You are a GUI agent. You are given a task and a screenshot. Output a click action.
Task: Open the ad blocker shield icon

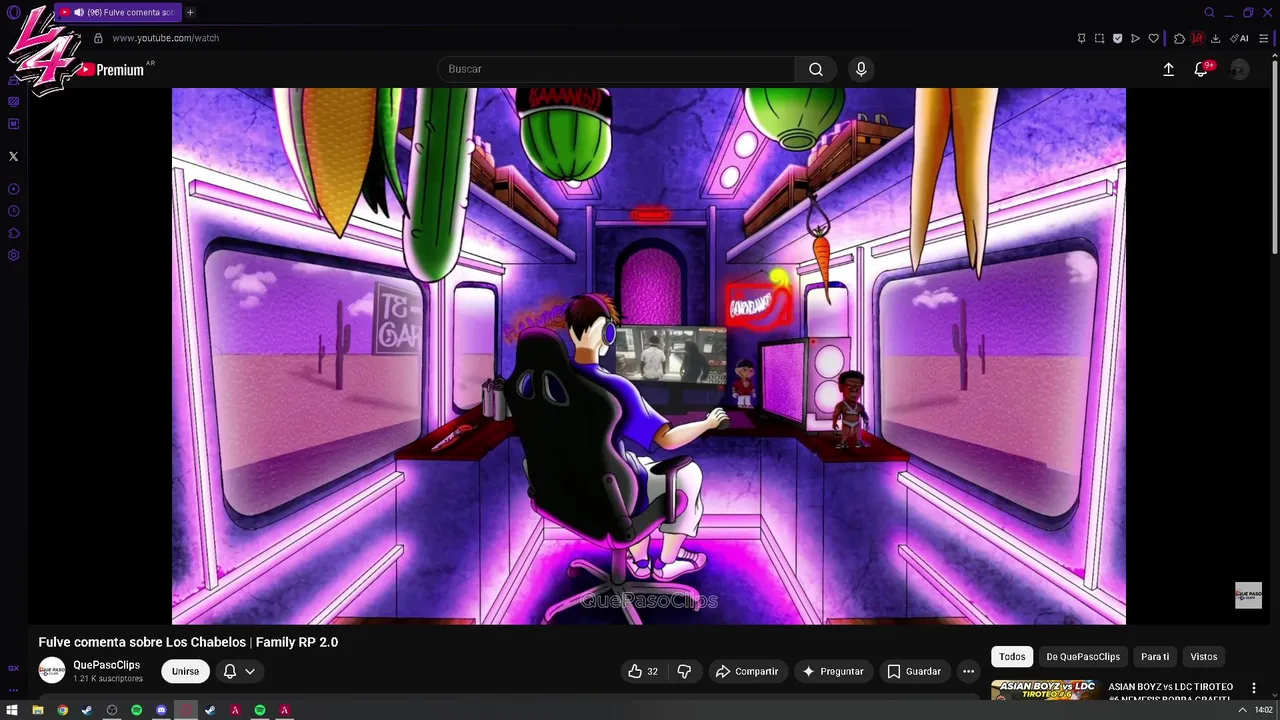click(x=1117, y=38)
